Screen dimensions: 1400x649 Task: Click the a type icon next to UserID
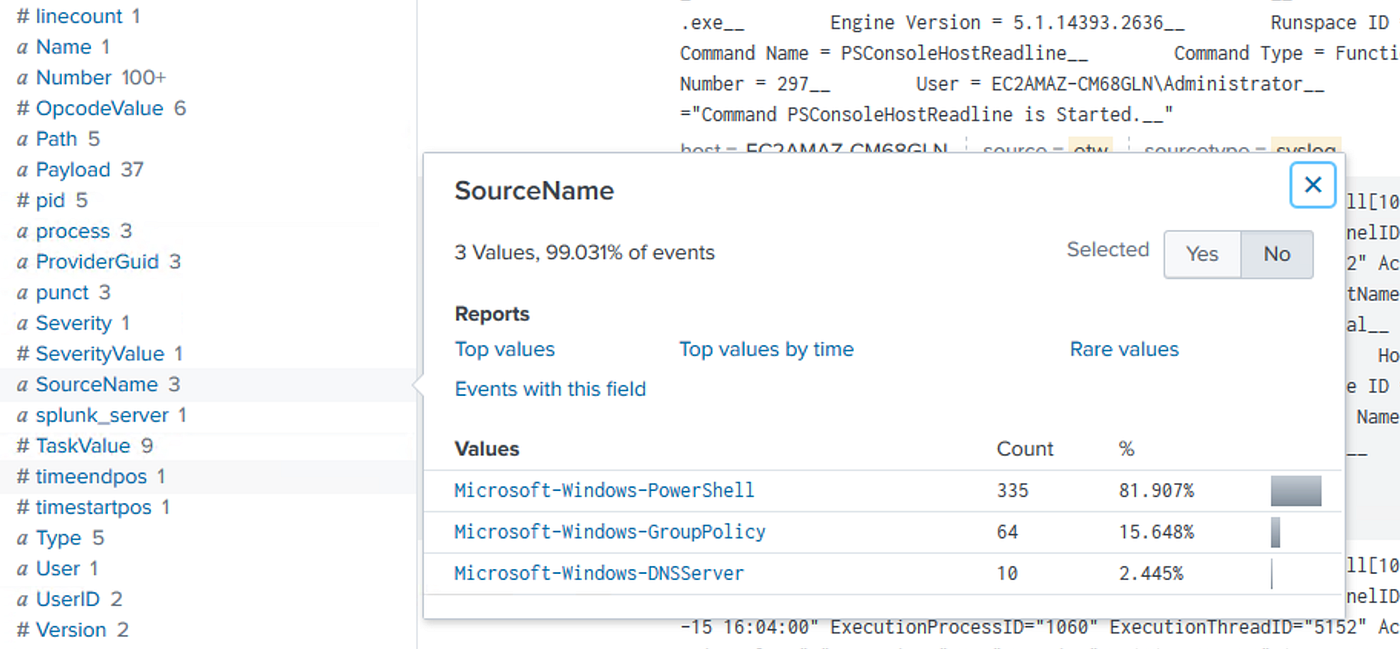pyautogui.click(x=22, y=600)
